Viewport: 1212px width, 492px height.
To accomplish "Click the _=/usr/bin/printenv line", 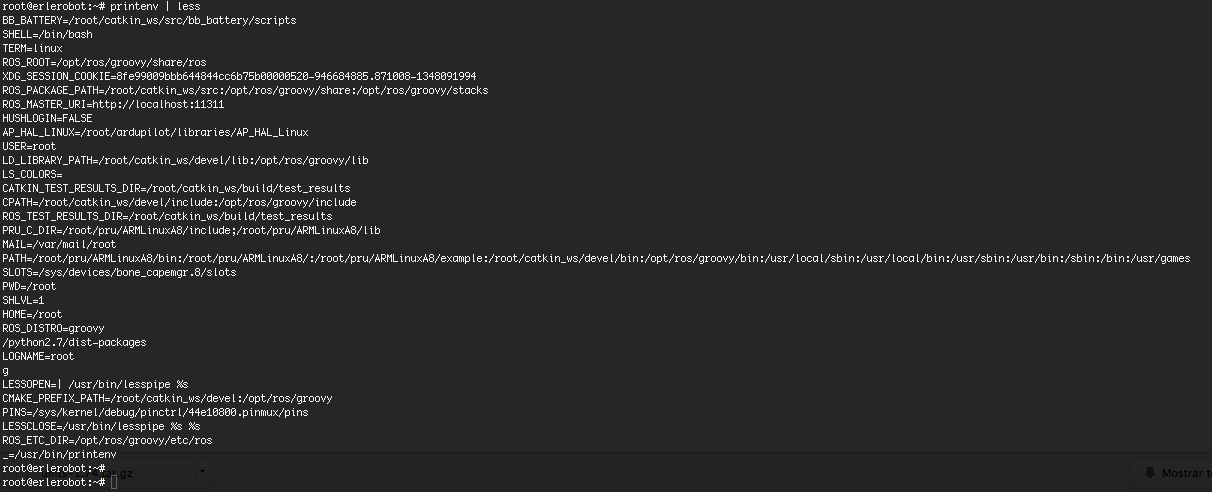I will pyautogui.click(x=59, y=454).
